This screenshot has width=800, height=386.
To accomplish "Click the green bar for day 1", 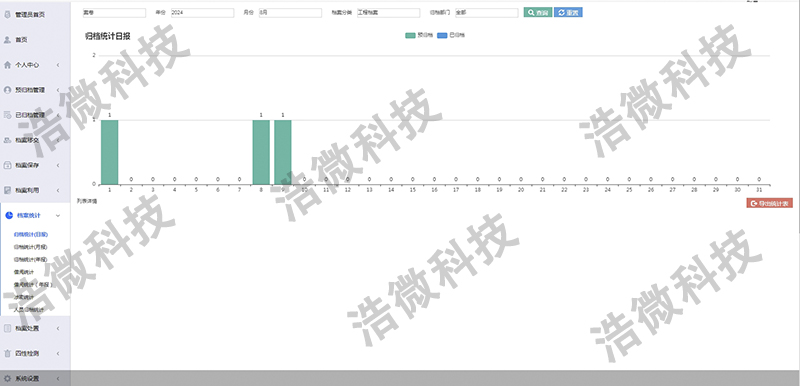I will (x=109, y=152).
